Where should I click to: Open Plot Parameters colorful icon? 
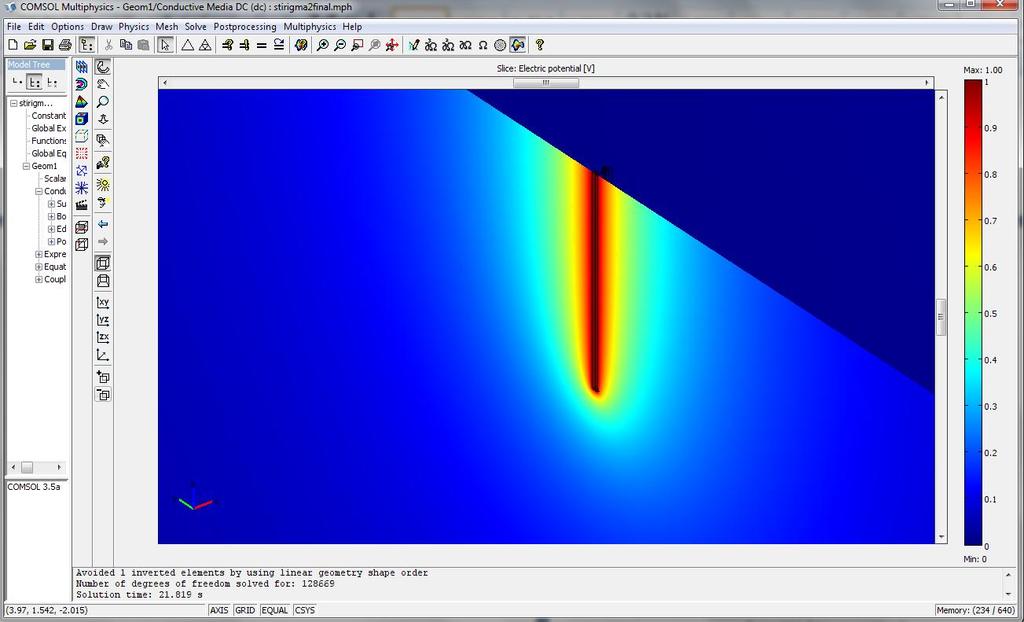[301, 45]
